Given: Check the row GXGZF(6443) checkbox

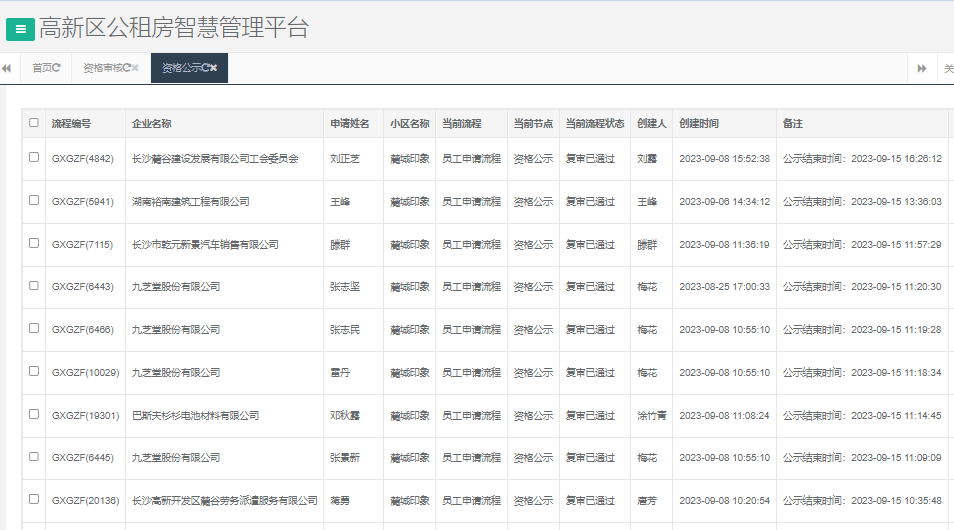Looking at the screenshot, I should coord(34,285).
